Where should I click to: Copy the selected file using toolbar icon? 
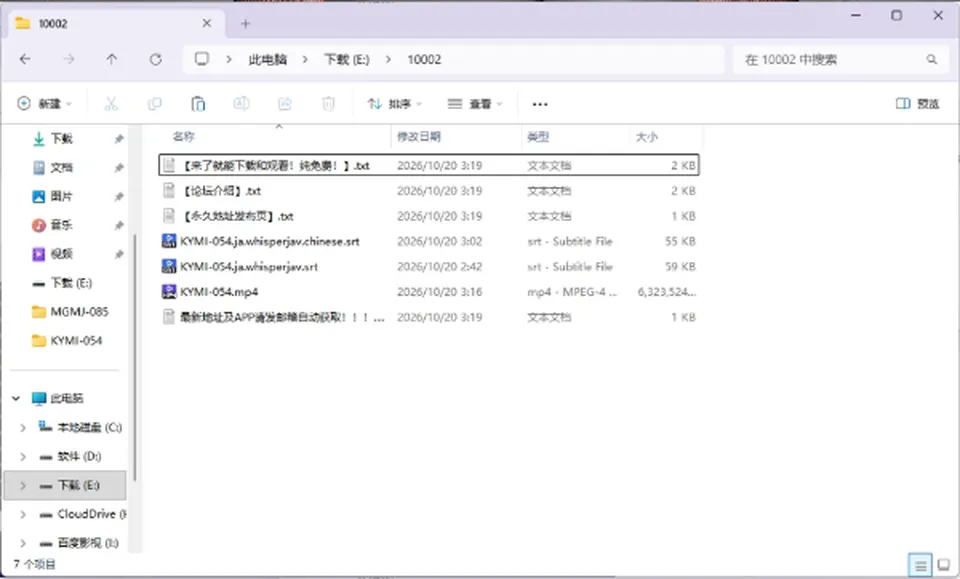154,104
